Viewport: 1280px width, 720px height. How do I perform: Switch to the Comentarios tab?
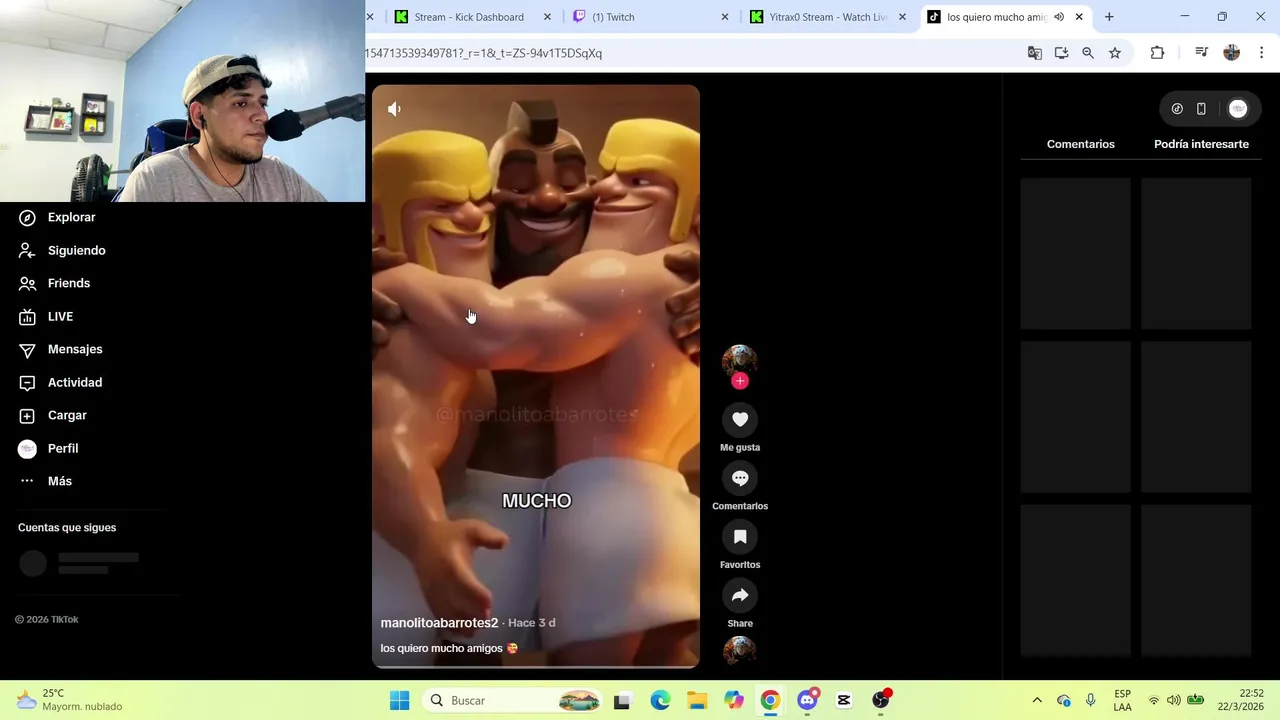click(x=1080, y=144)
